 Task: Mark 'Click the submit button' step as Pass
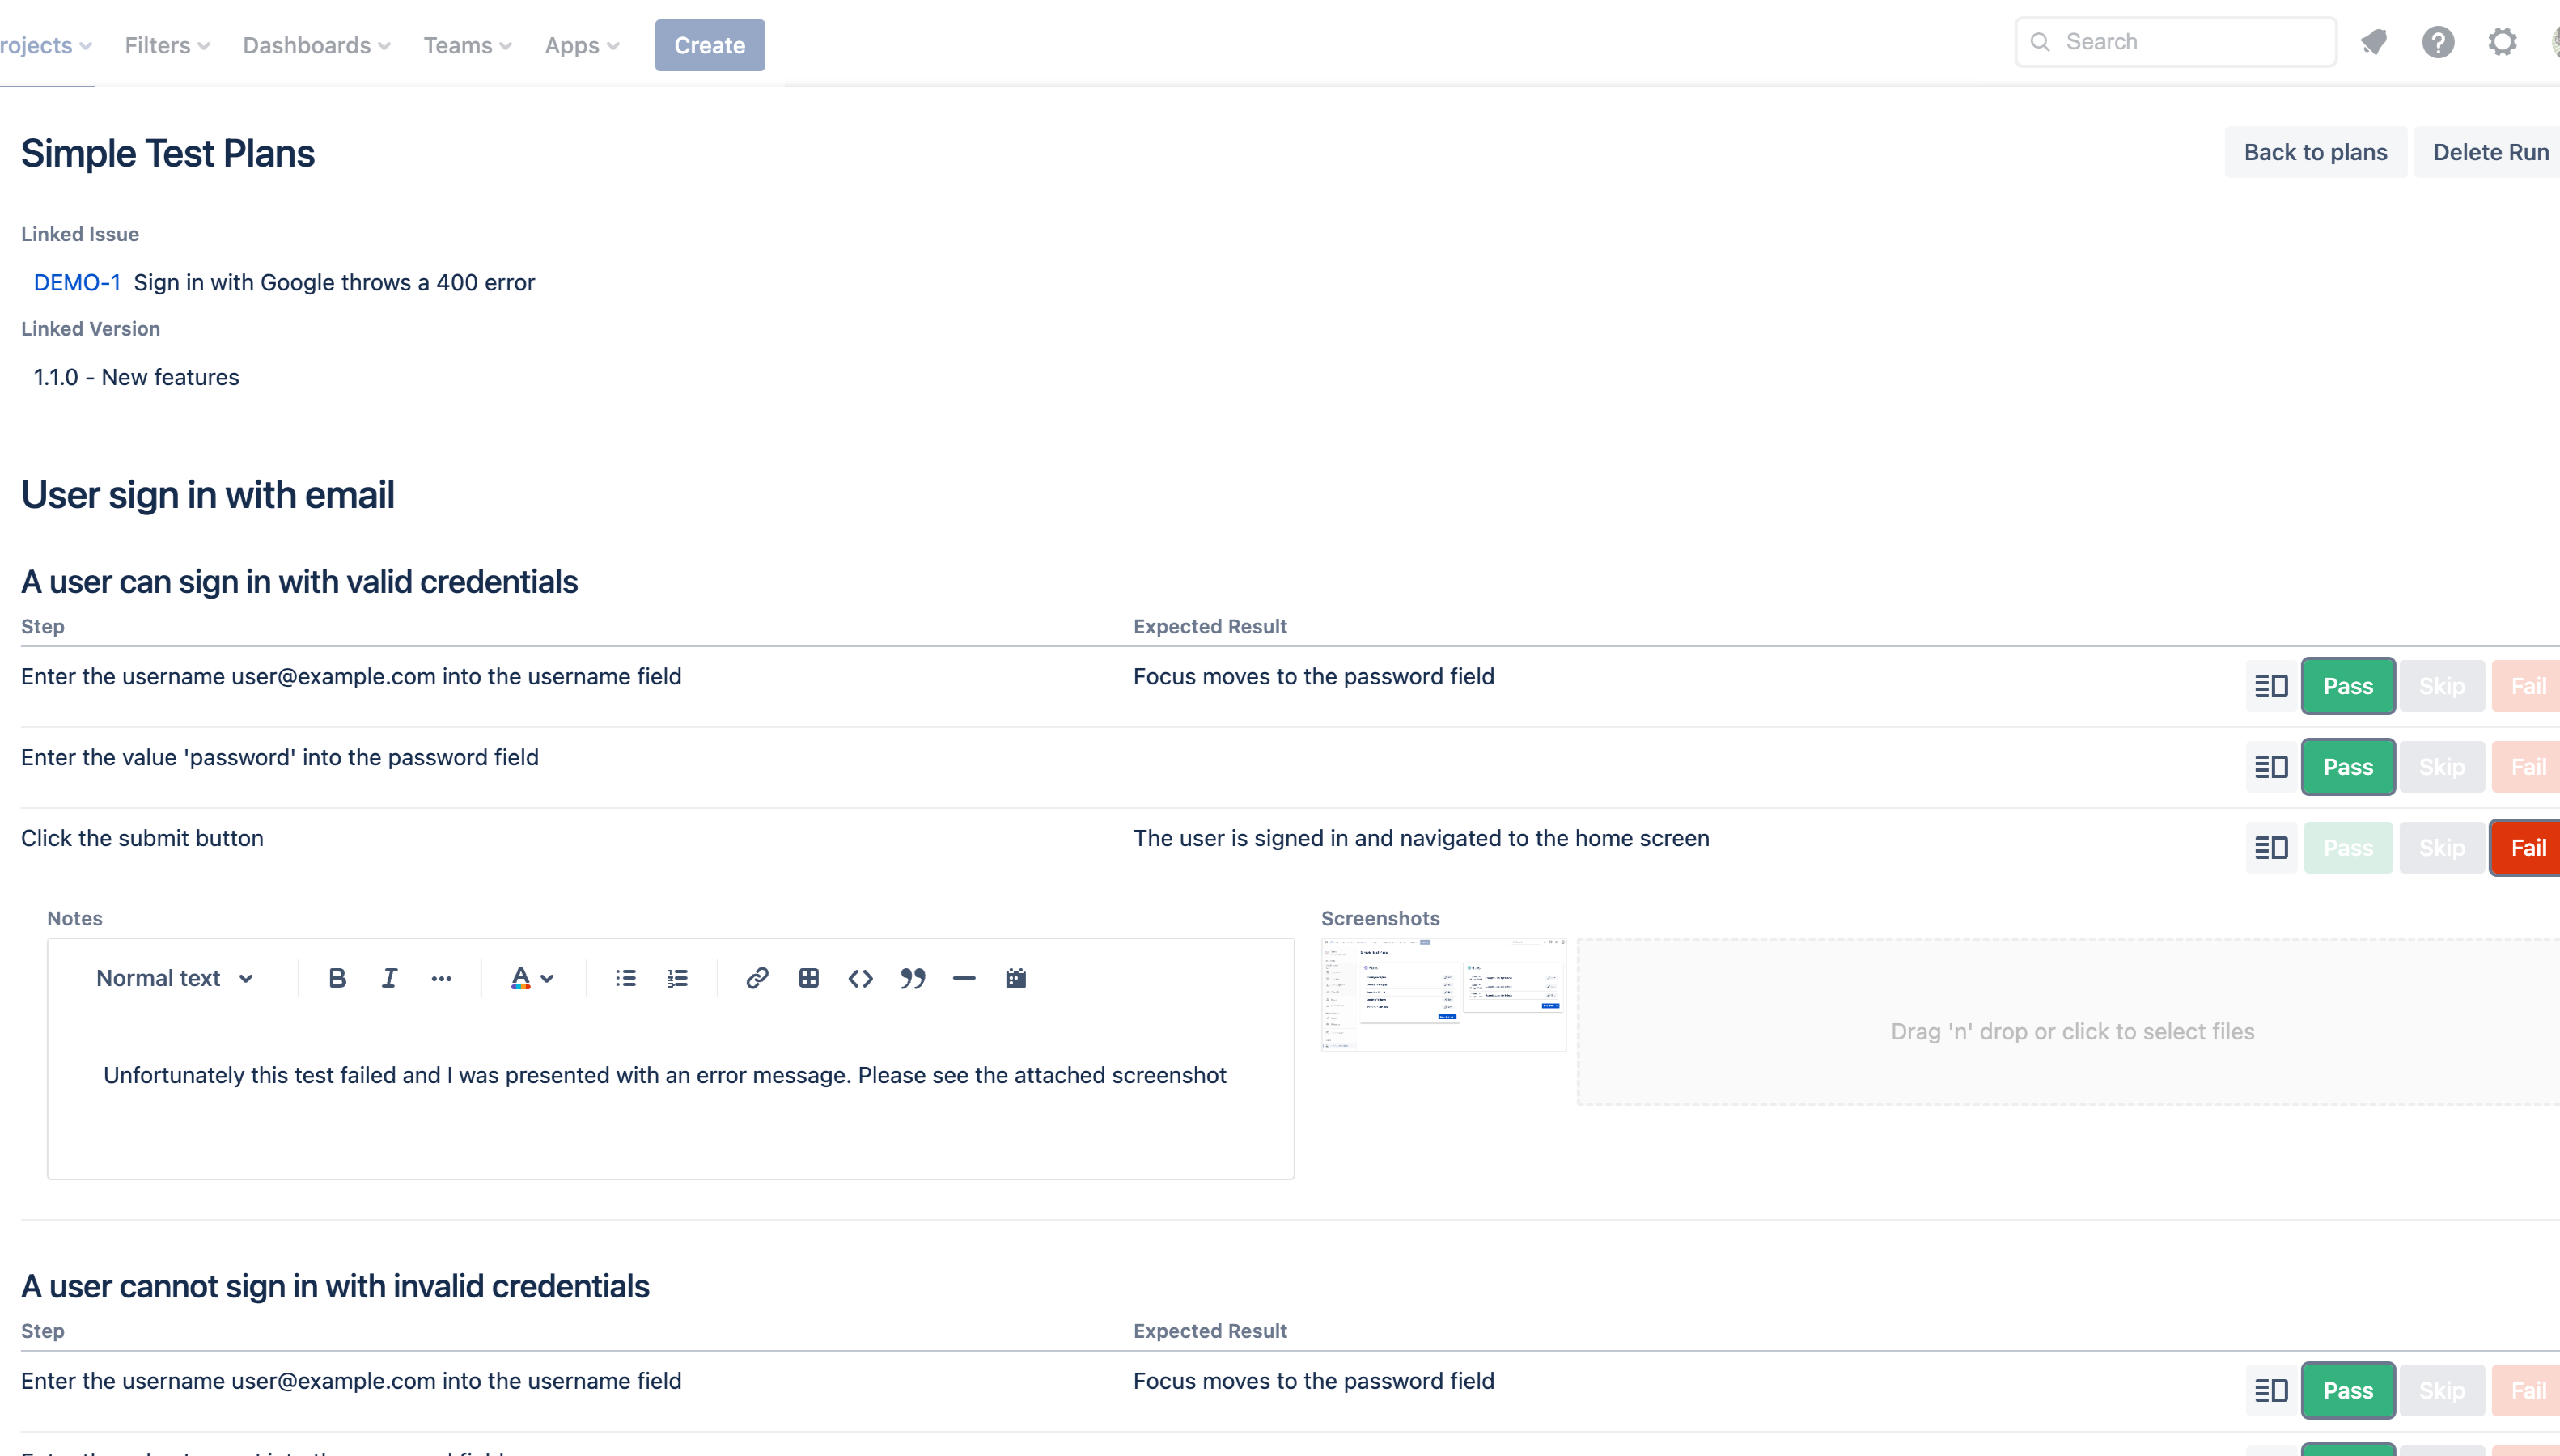tap(2348, 847)
